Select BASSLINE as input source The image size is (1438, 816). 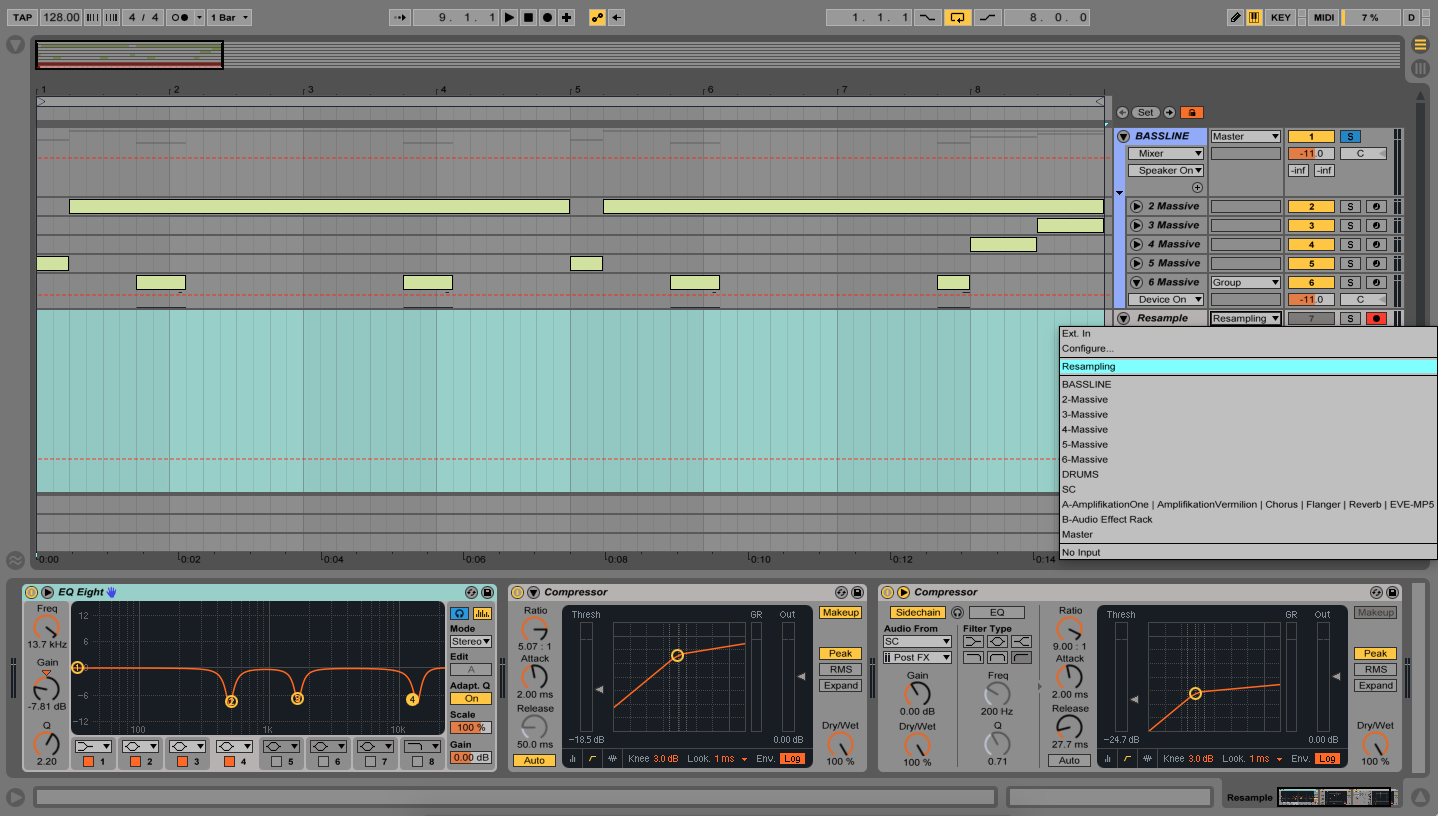click(1248, 384)
